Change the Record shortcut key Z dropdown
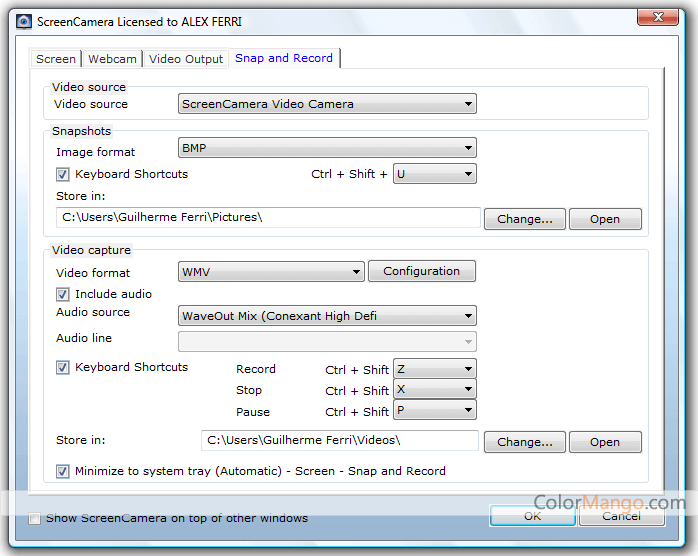698x556 pixels. coord(434,369)
